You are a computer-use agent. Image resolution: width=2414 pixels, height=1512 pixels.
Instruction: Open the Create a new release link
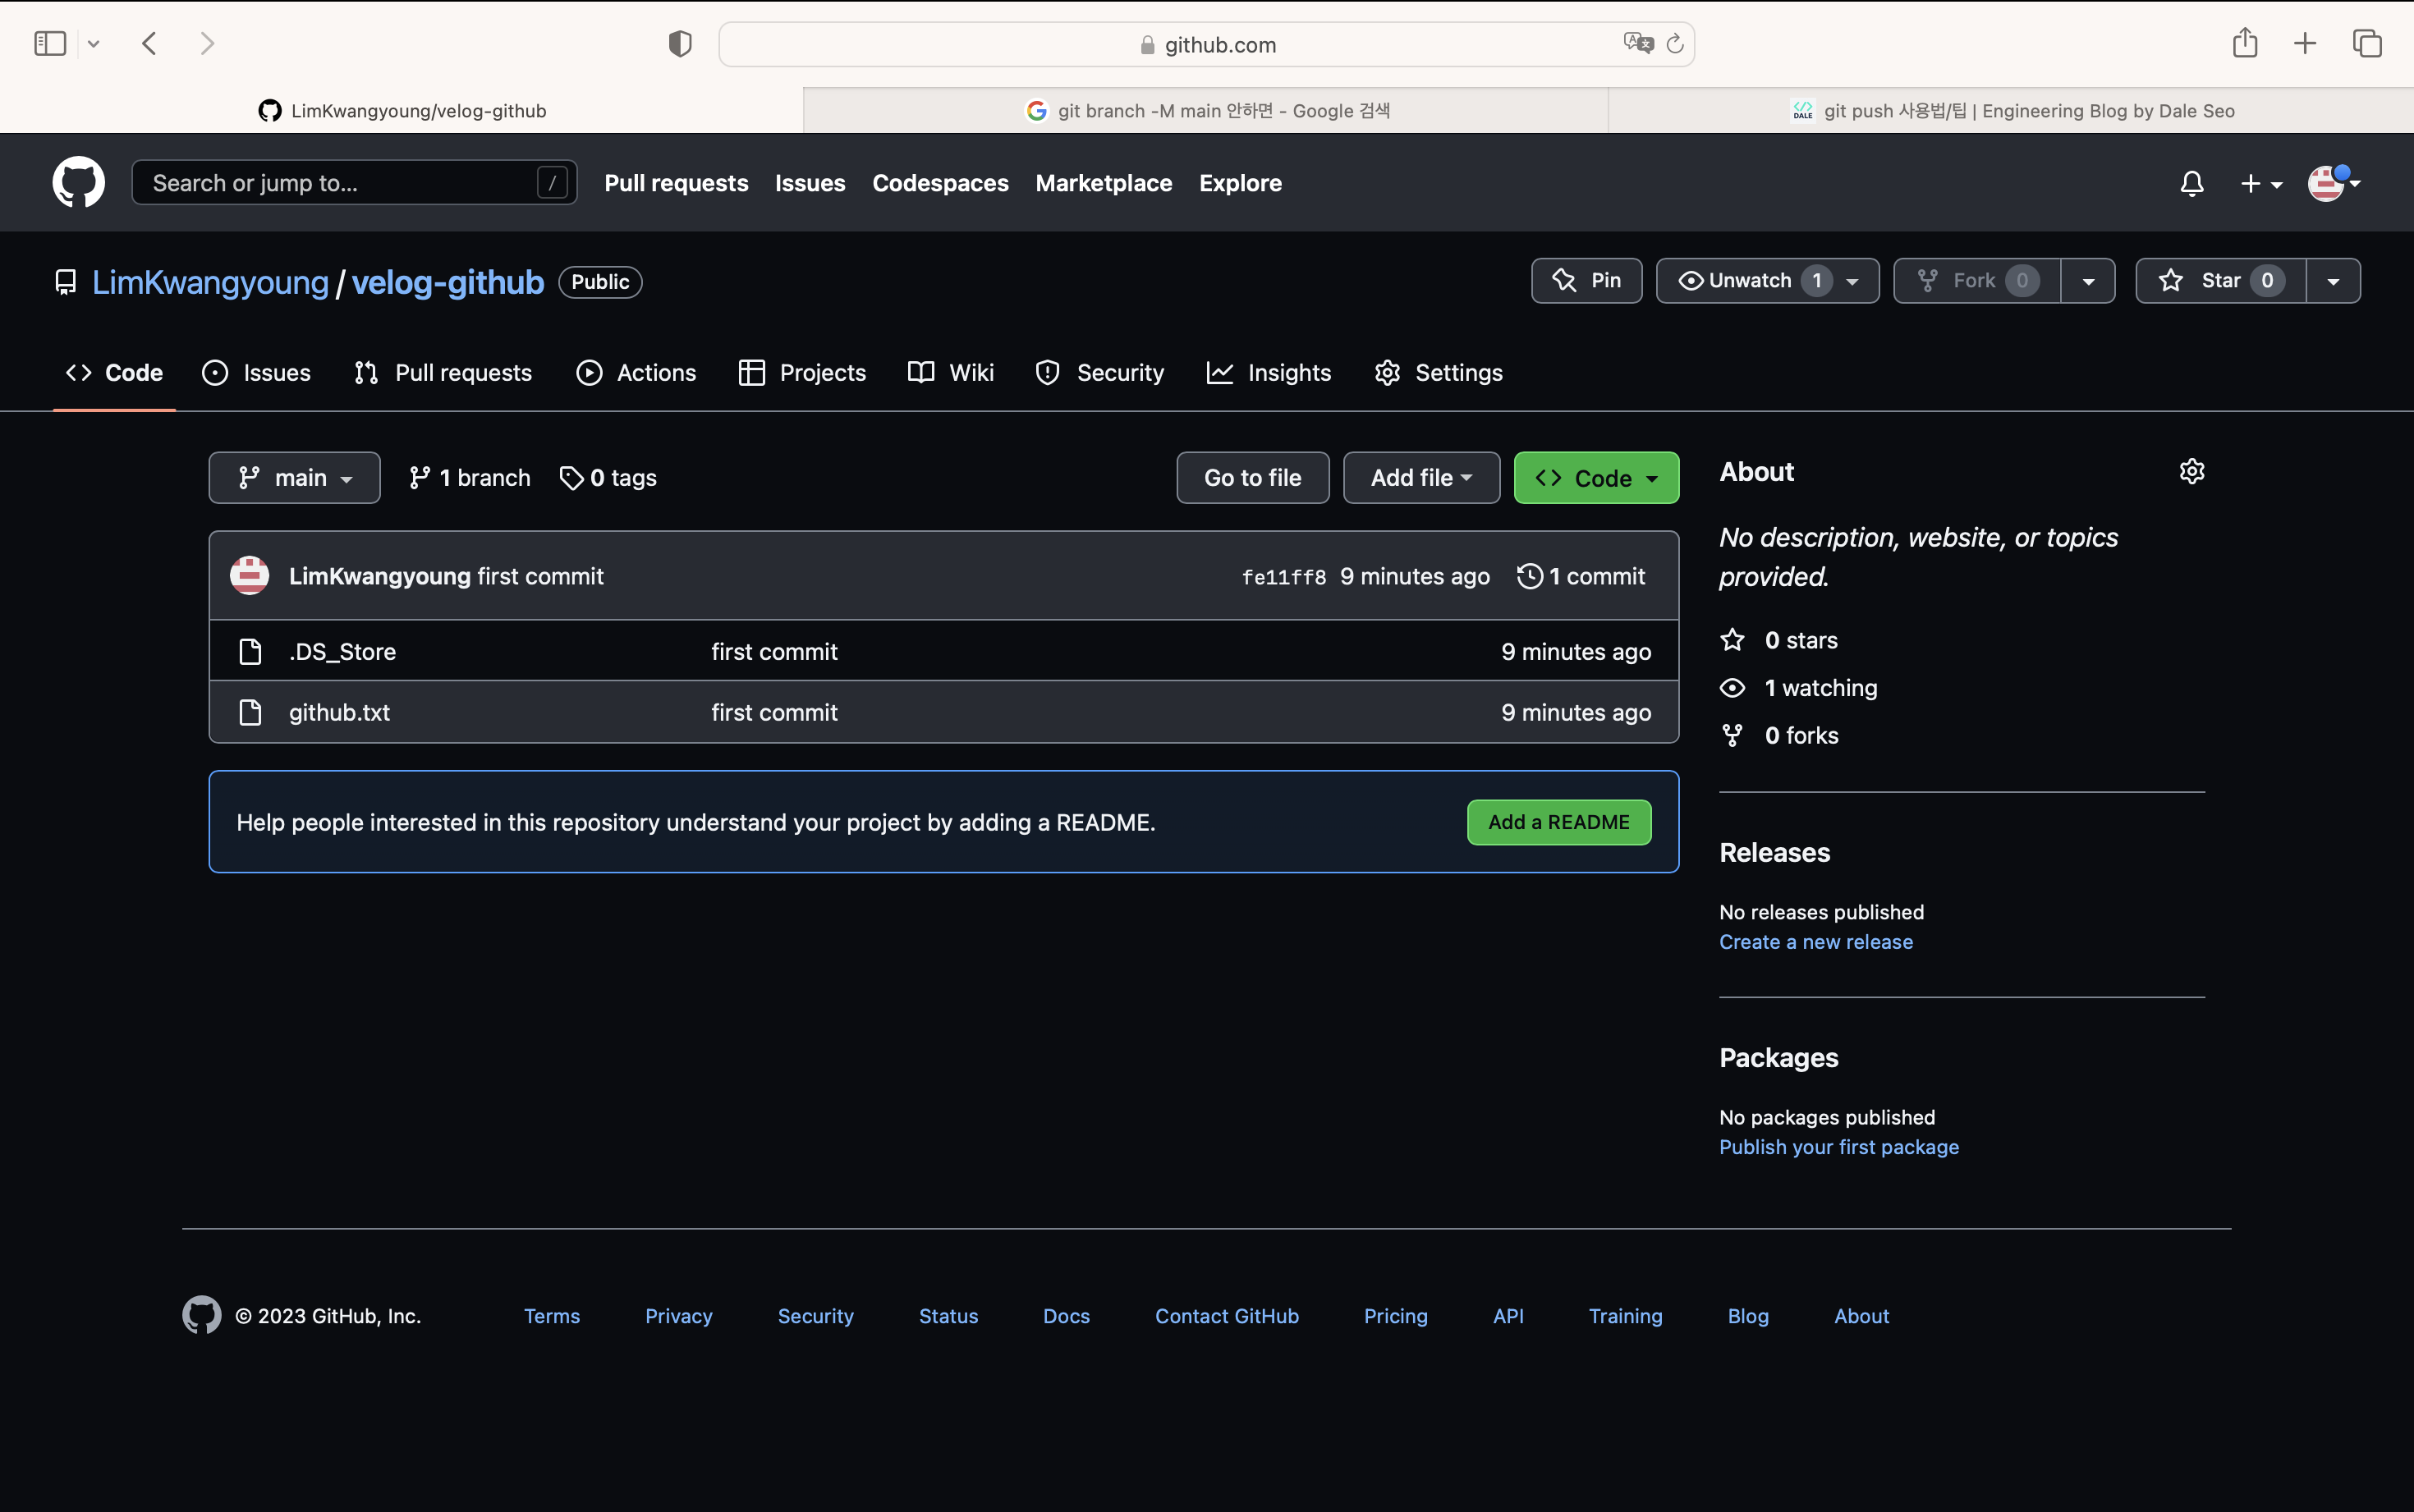click(x=1815, y=942)
